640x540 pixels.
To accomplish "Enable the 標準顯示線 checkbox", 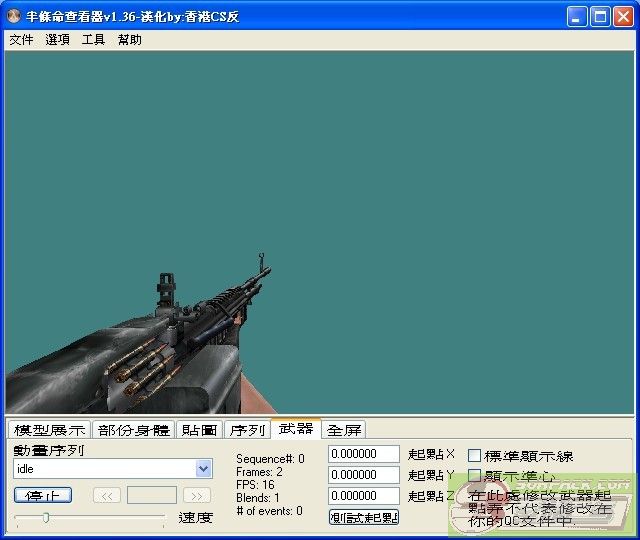I will [x=474, y=455].
